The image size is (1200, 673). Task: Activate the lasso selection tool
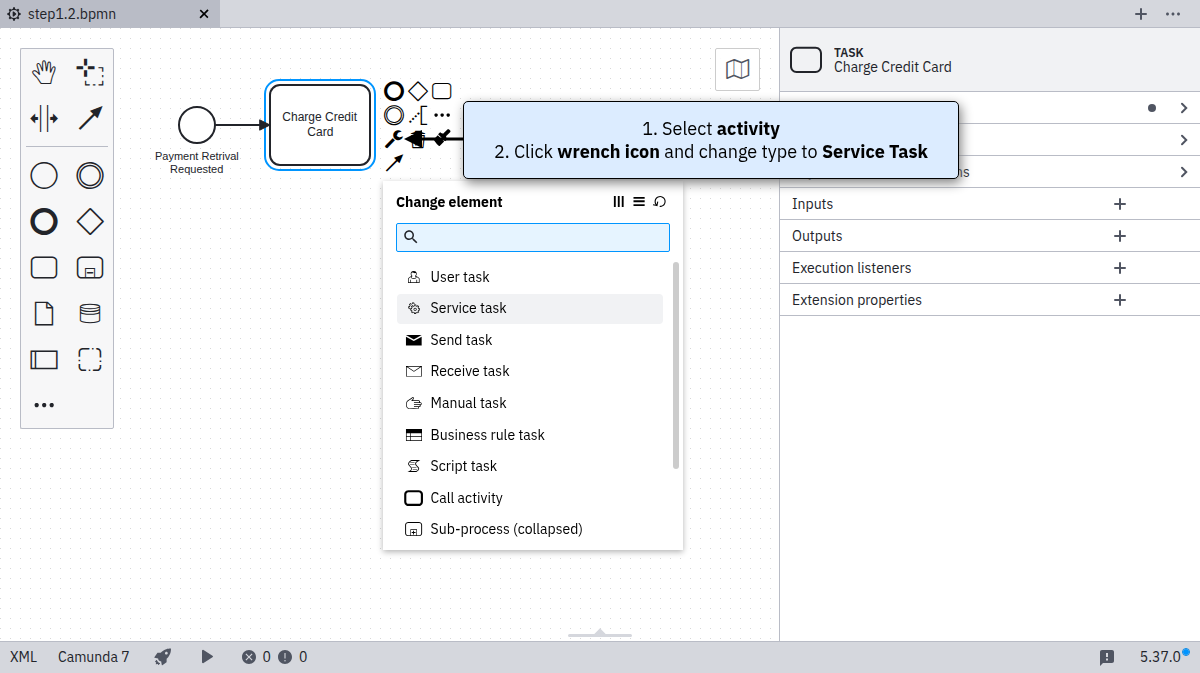(x=90, y=72)
